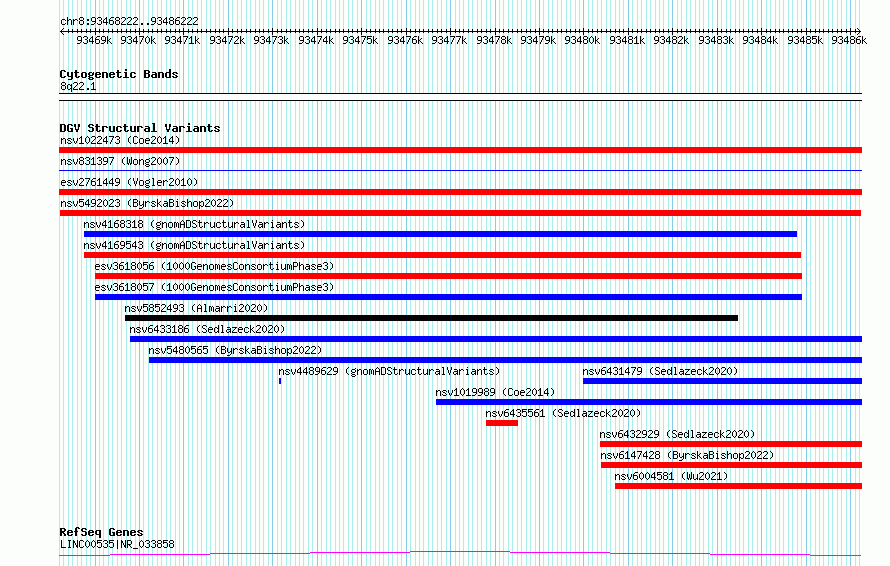This screenshot has height=566, width=890.
Task: Open nsv1019989 (Coe2014) label
Action: click(x=495, y=392)
